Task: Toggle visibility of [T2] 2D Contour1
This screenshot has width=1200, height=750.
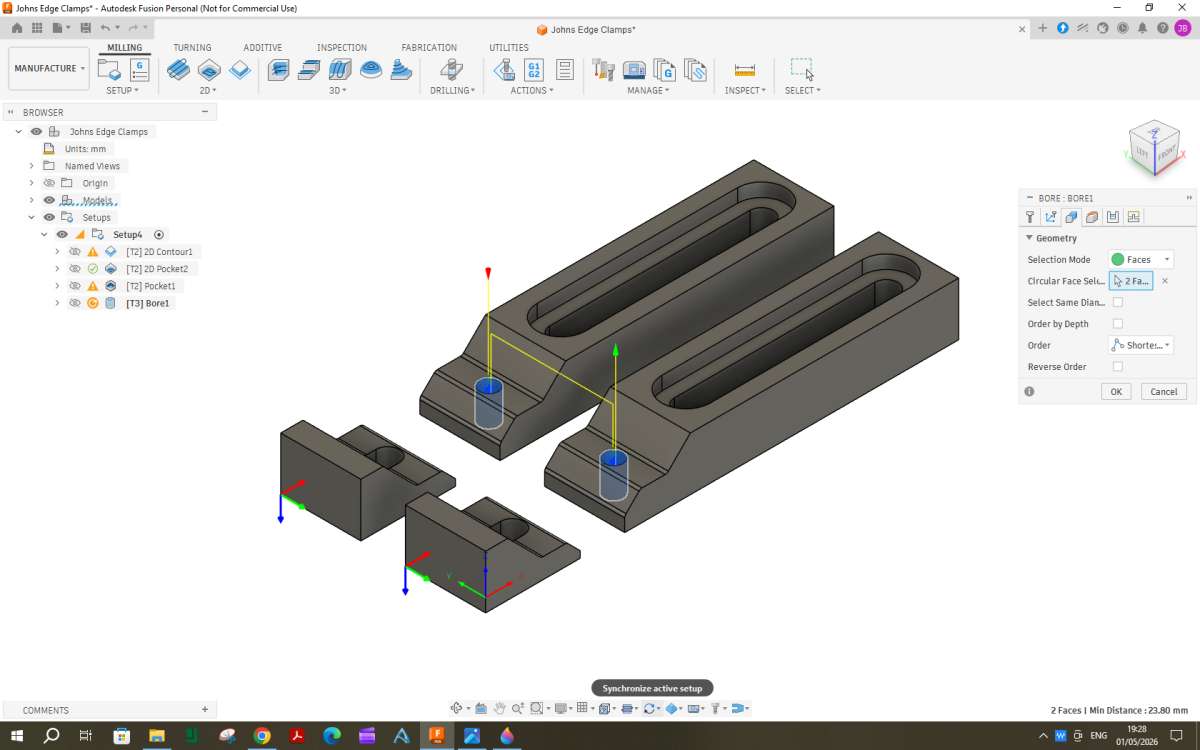Action: (75, 252)
